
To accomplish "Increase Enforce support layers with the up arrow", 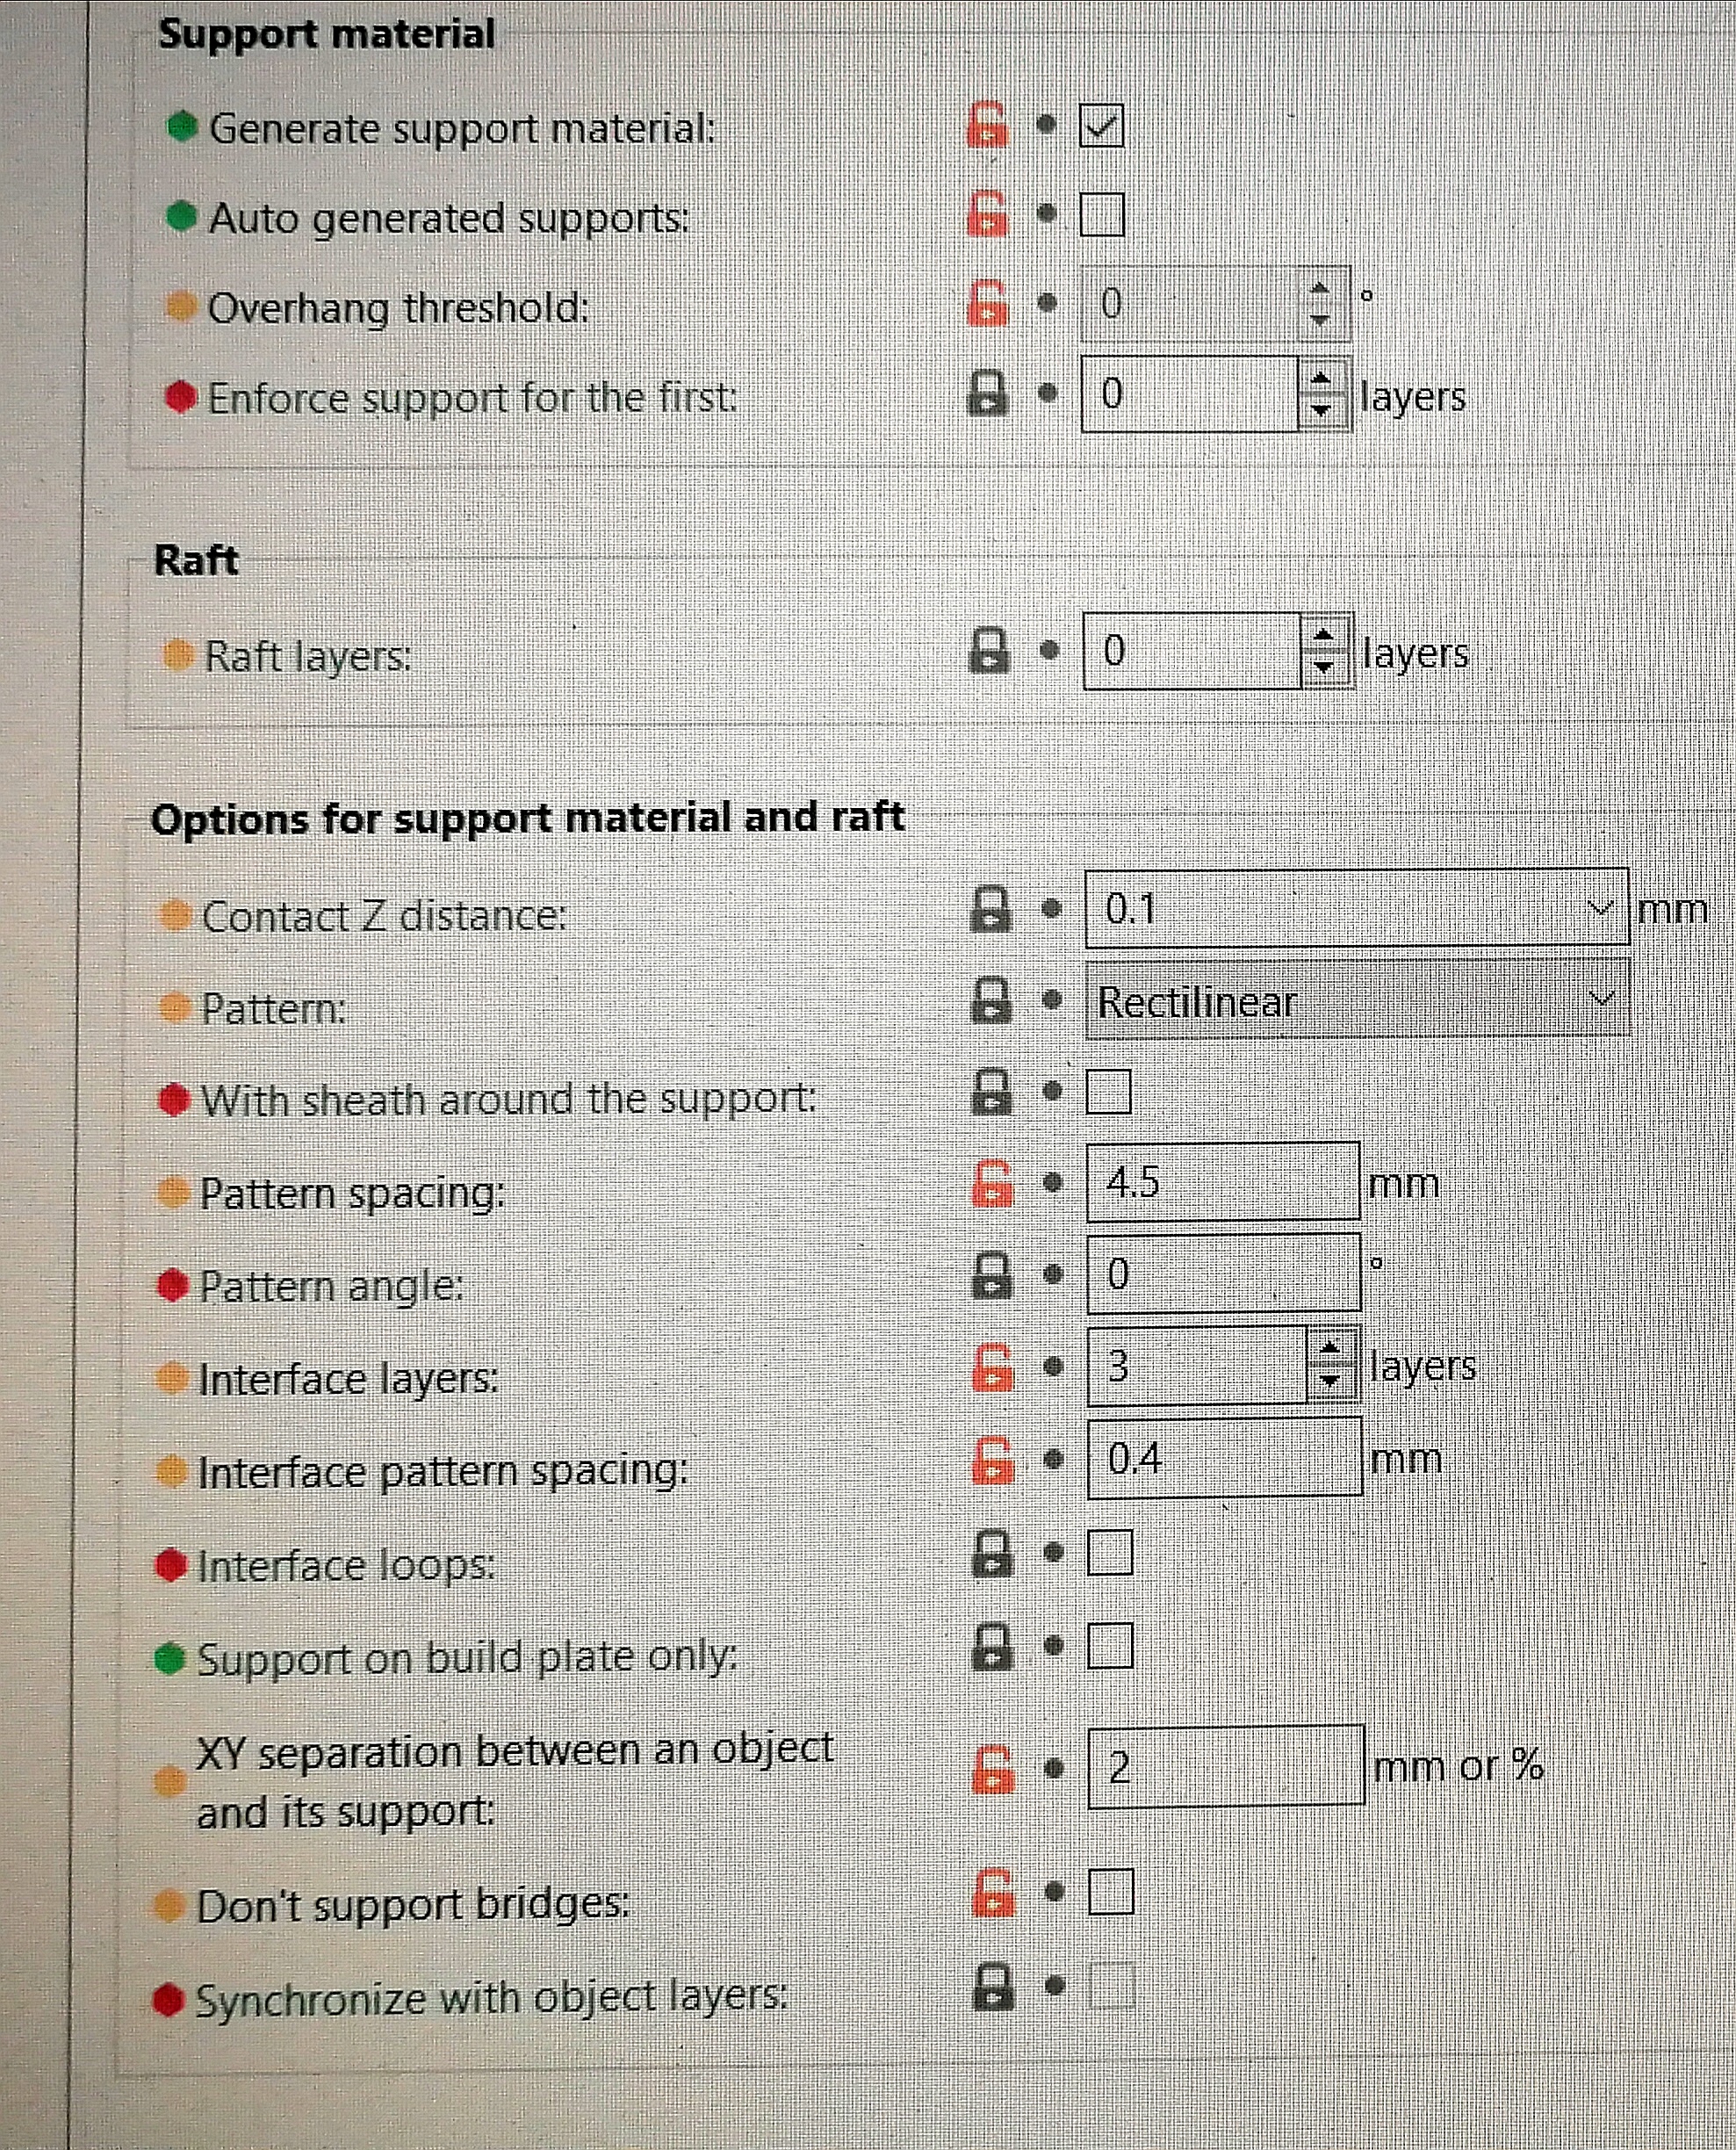I will pos(1321,380).
